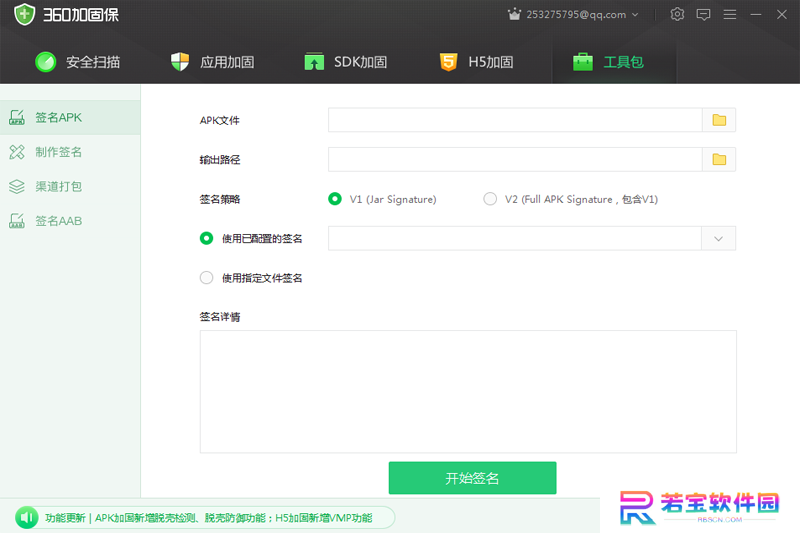Click the 360加固保 shield logo

[24, 14]
